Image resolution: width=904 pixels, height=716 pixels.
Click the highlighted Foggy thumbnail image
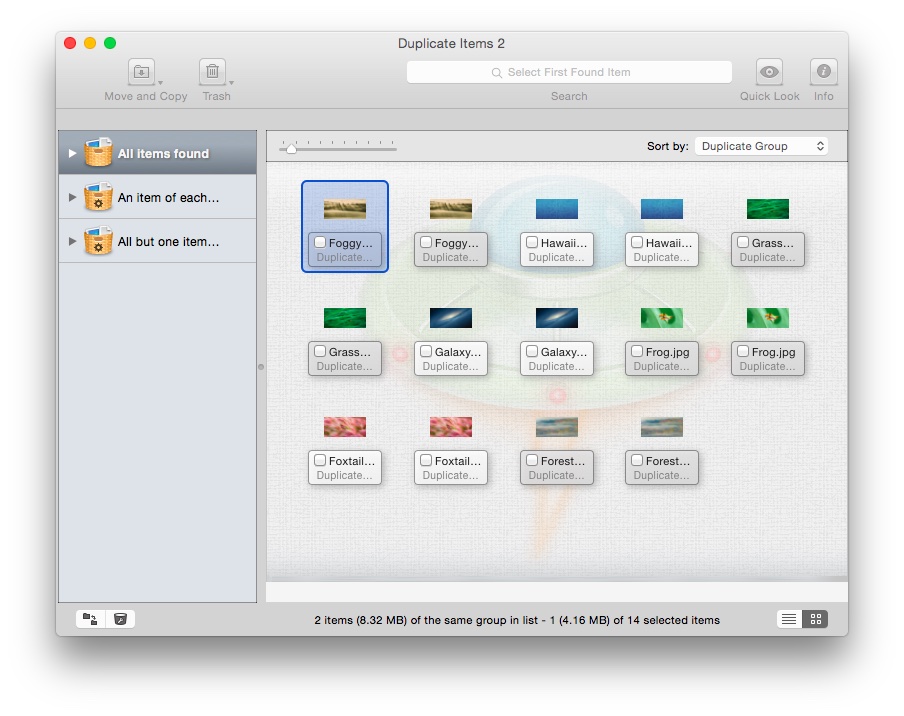coord(345,209)
